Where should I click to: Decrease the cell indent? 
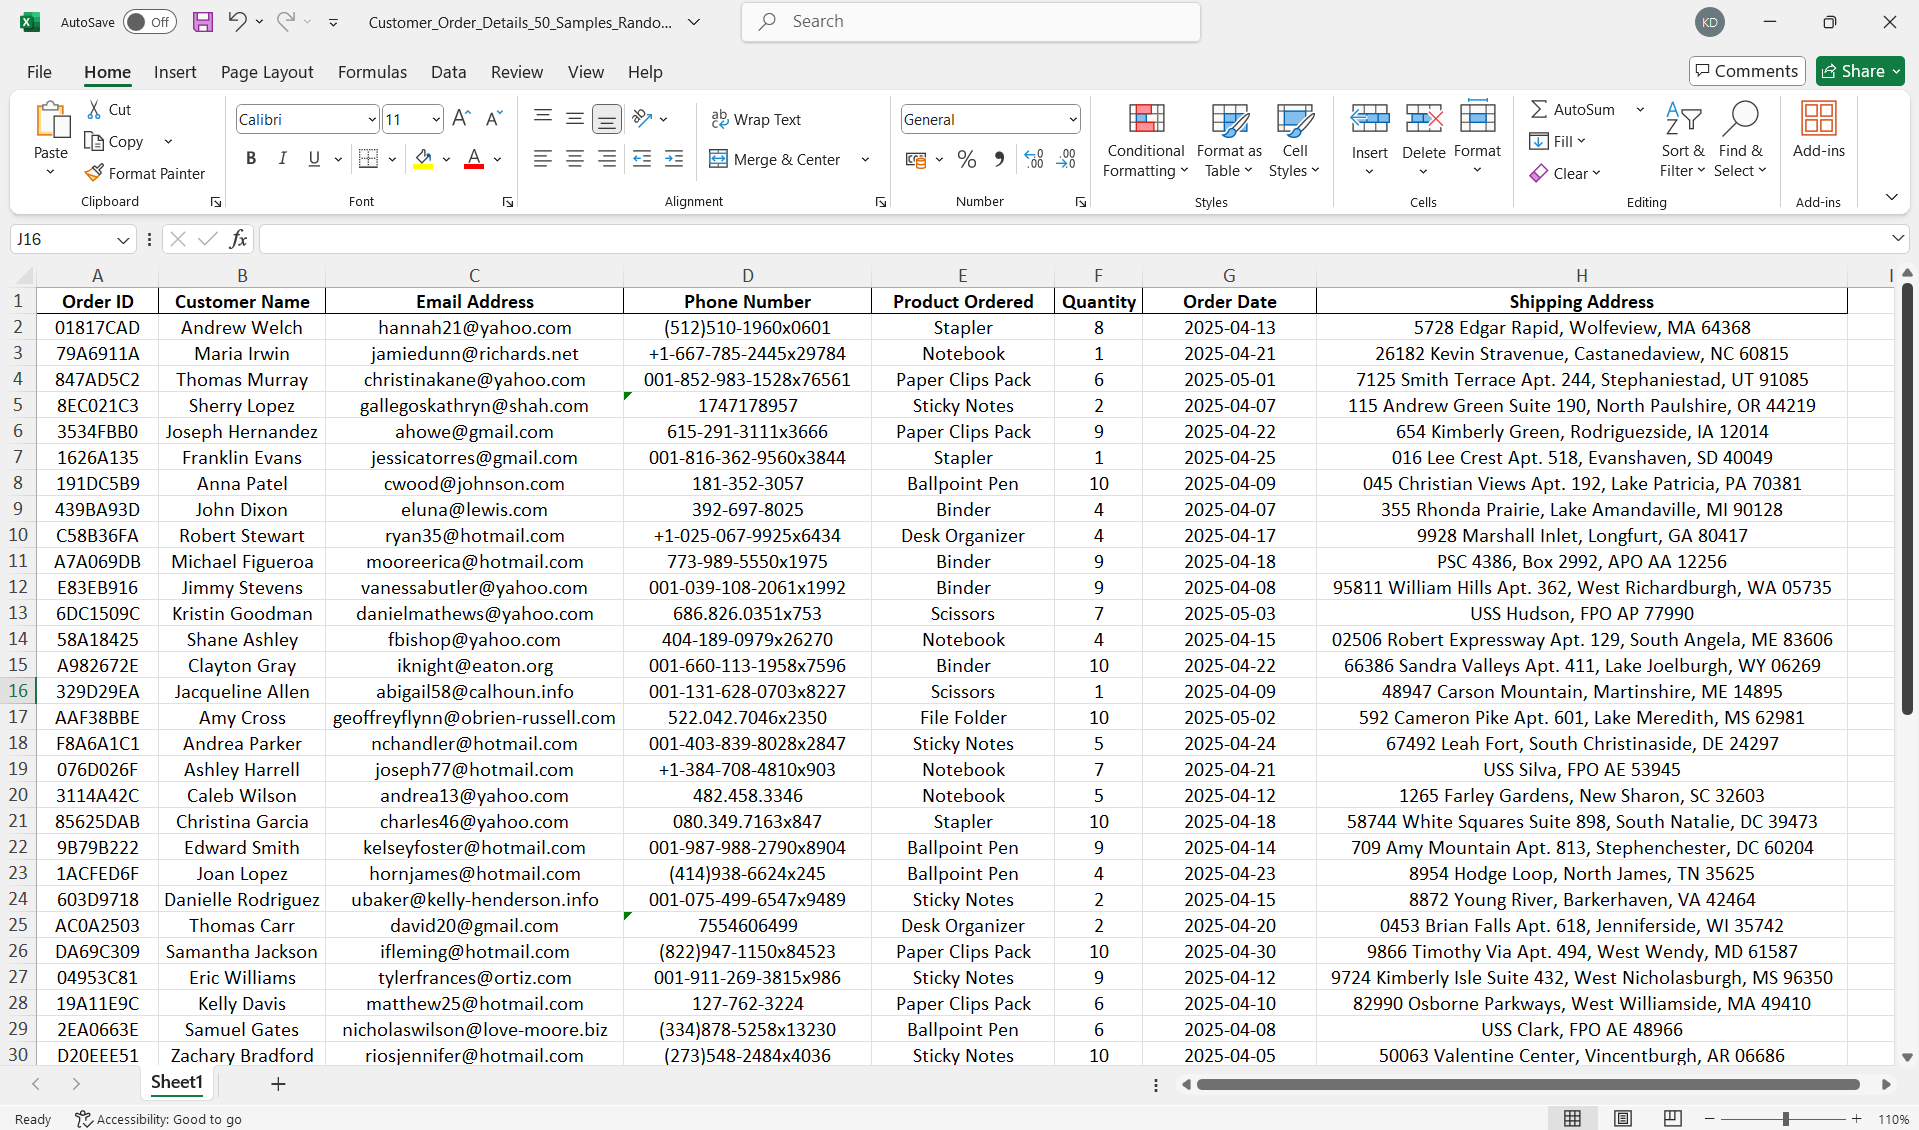[642, 159]
